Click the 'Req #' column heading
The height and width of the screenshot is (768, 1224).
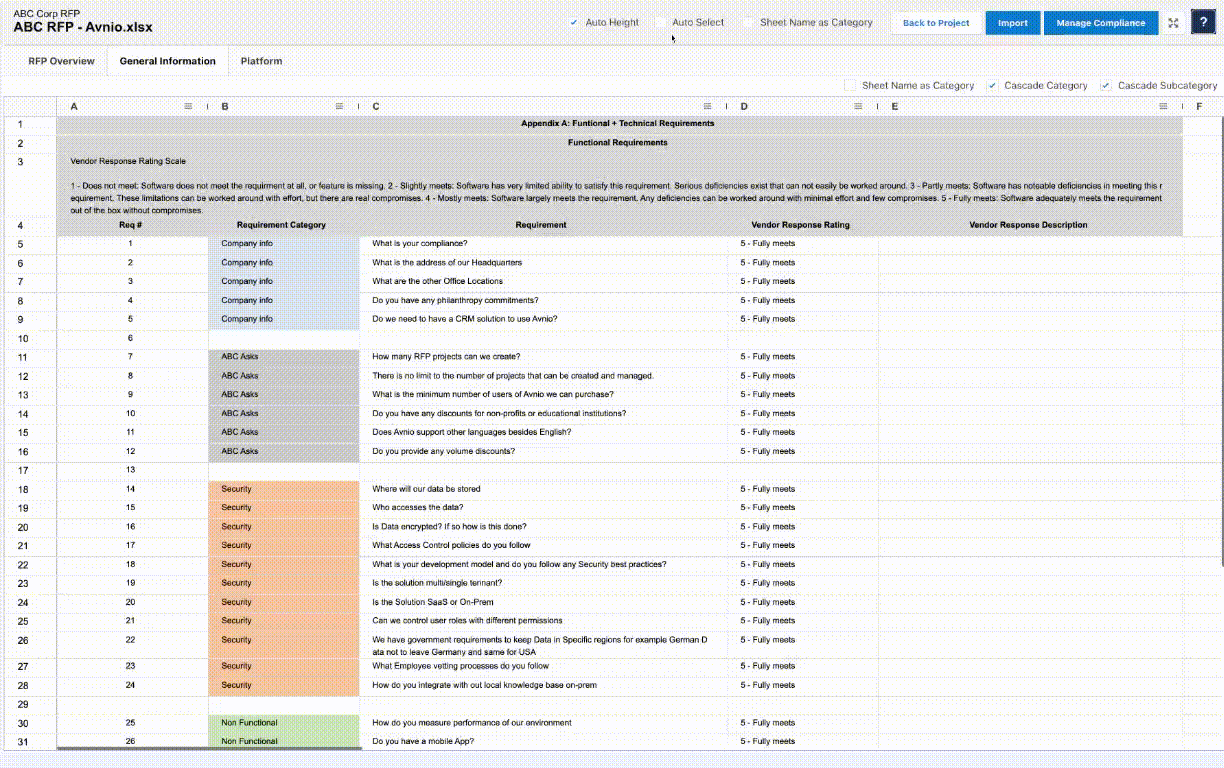[131, 225]
